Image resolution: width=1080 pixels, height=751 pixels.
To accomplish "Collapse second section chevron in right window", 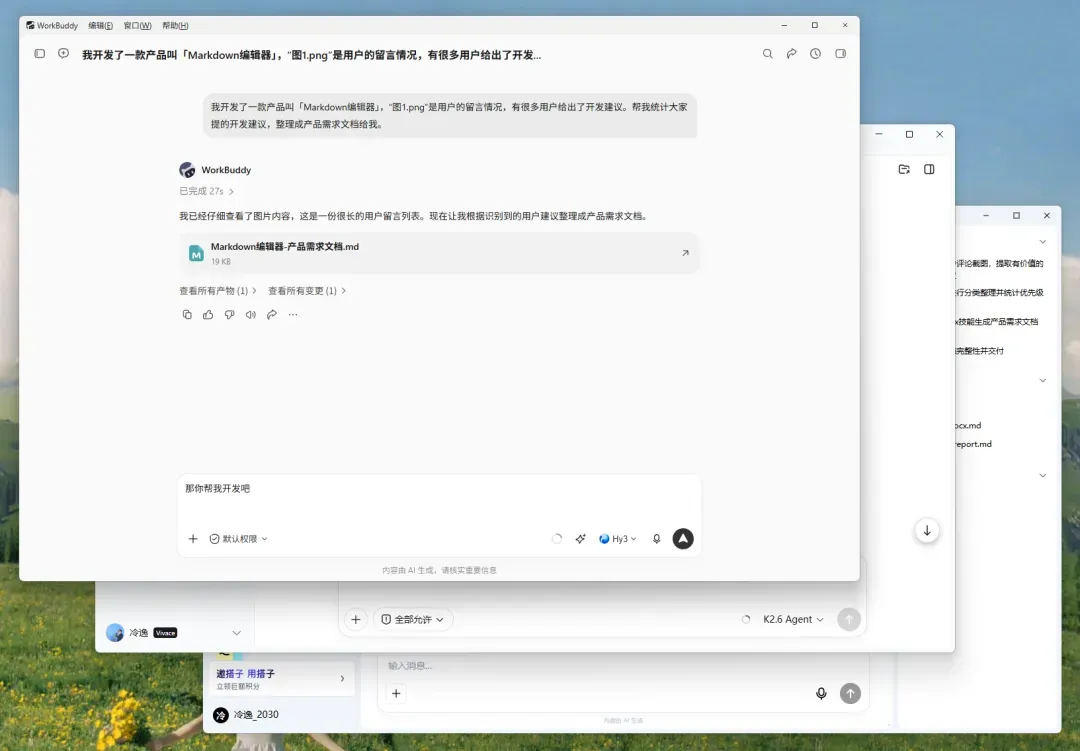I will (x=1042, y=380).
